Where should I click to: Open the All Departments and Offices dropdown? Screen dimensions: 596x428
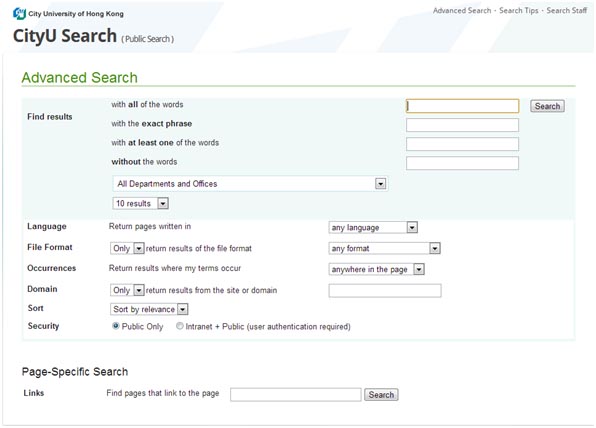250,184
